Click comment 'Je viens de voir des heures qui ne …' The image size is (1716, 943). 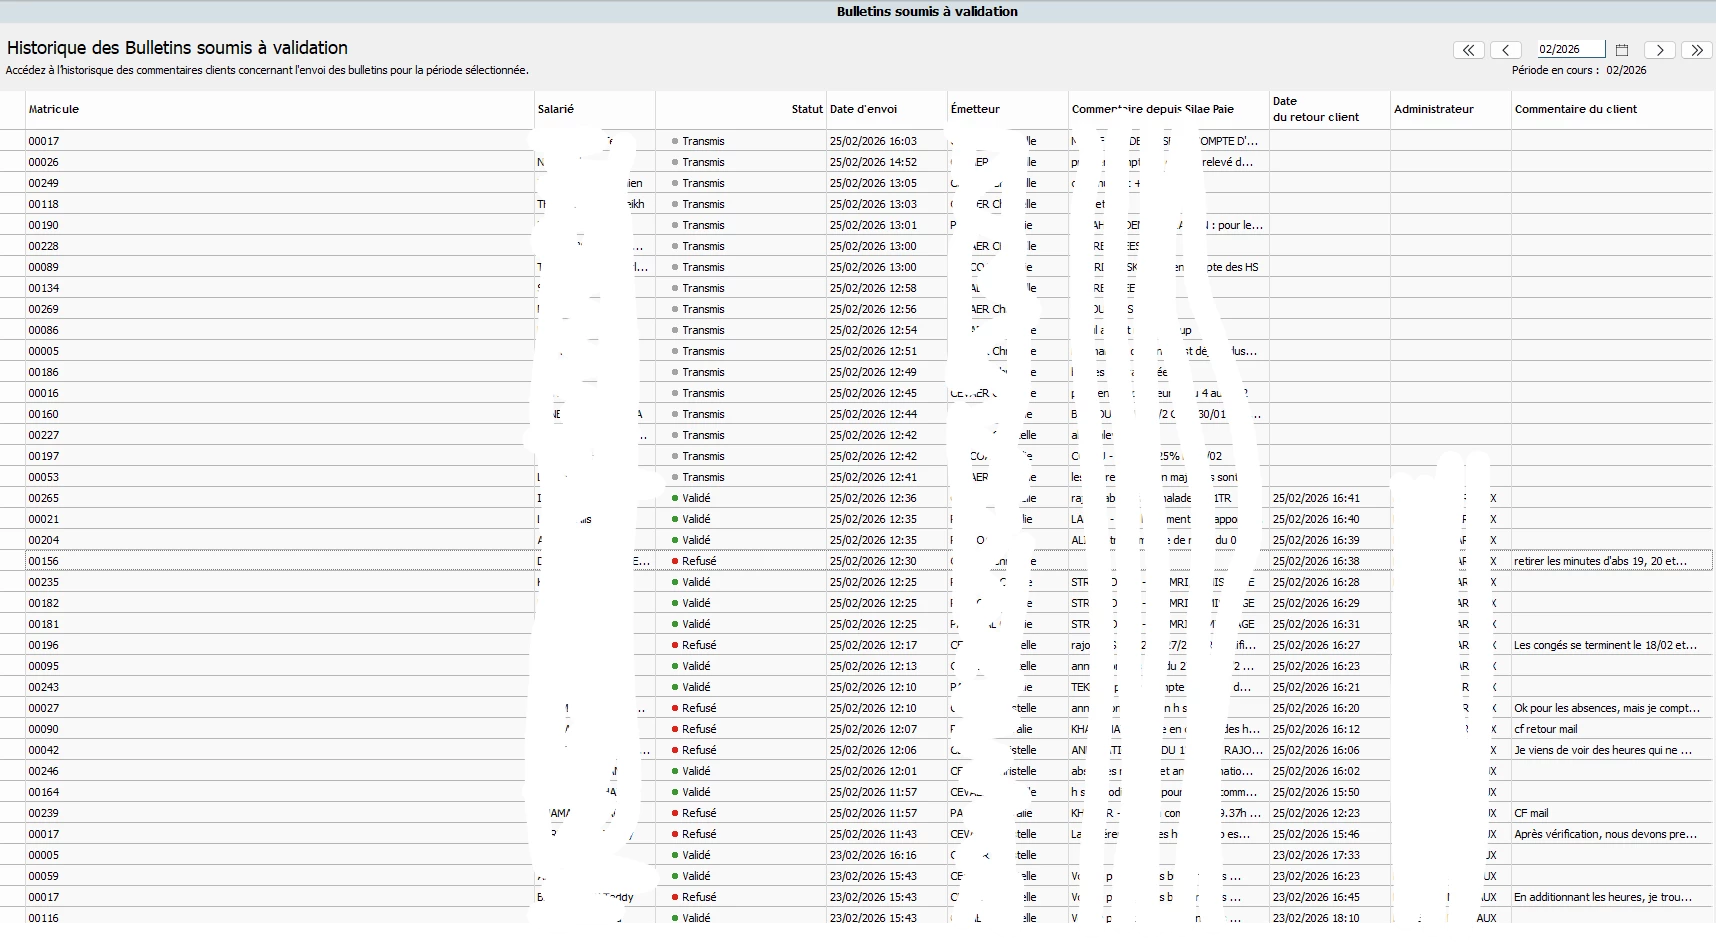(1603, 750)
